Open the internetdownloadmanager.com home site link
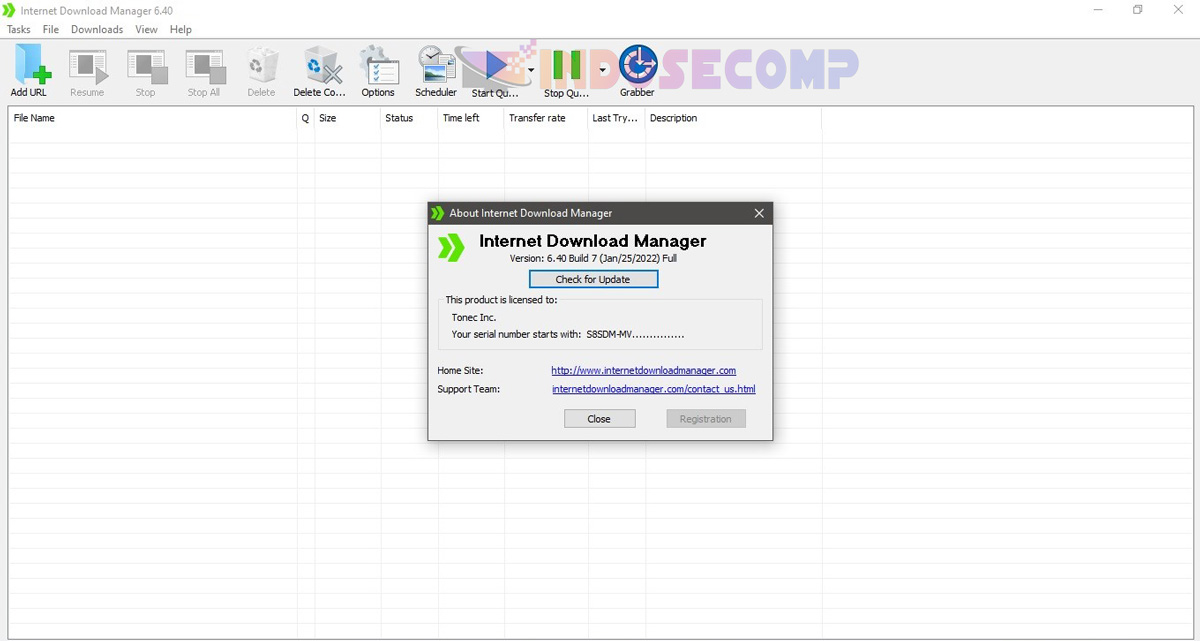1200x641 pixels. click(643, 370)
